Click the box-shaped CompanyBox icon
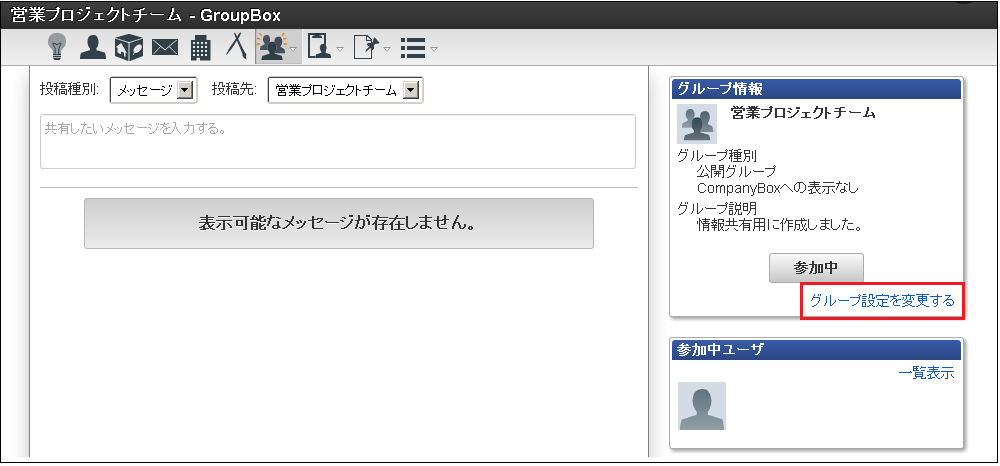 pyautogui.click(x=129, y=48)
